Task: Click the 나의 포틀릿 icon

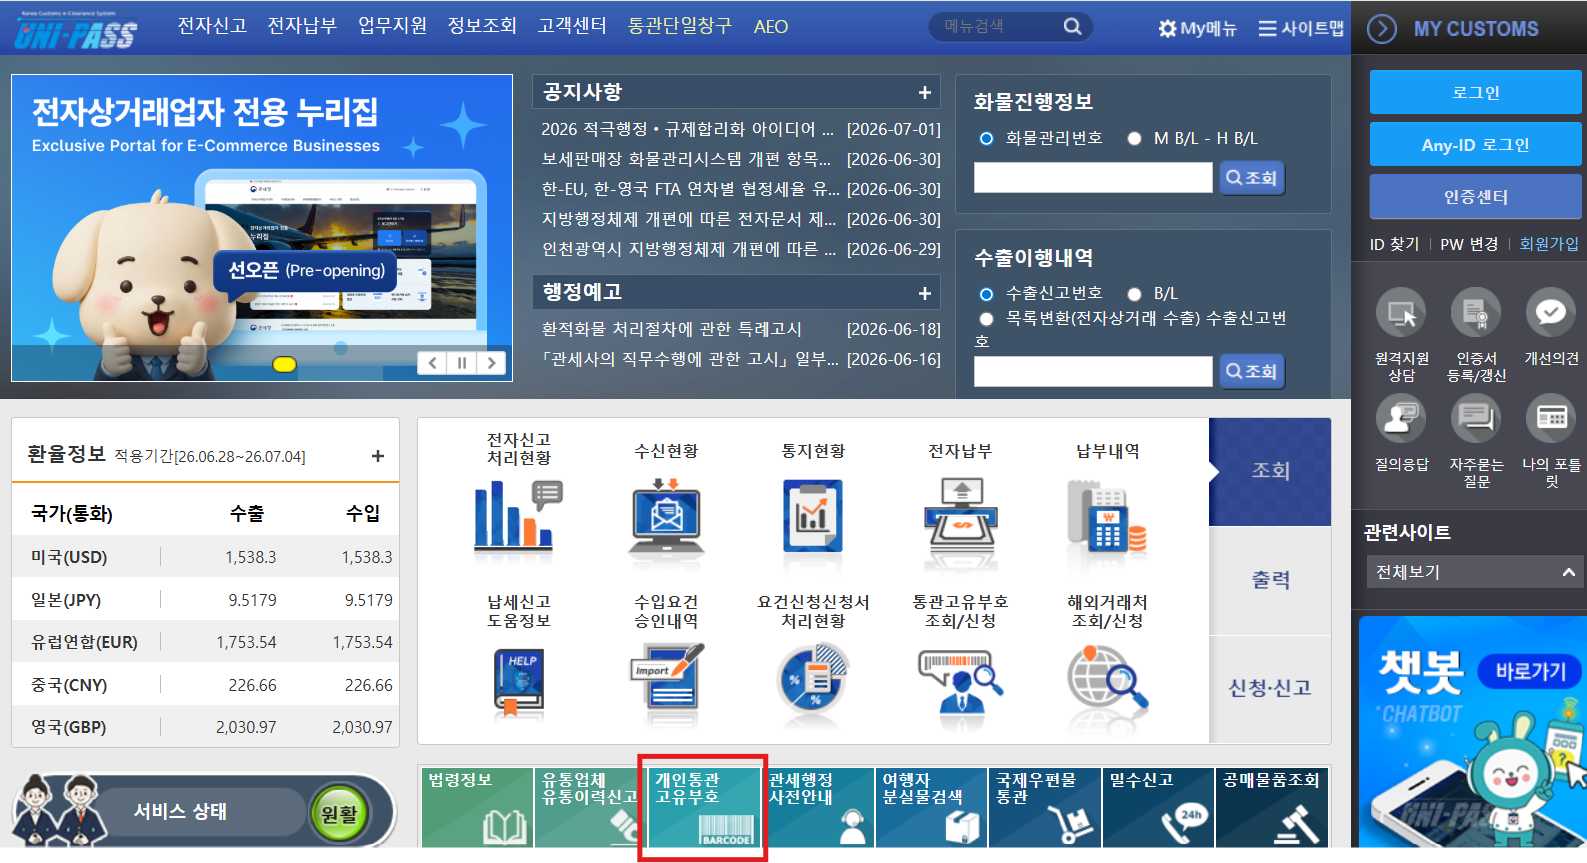Action: pos(1551,418)
